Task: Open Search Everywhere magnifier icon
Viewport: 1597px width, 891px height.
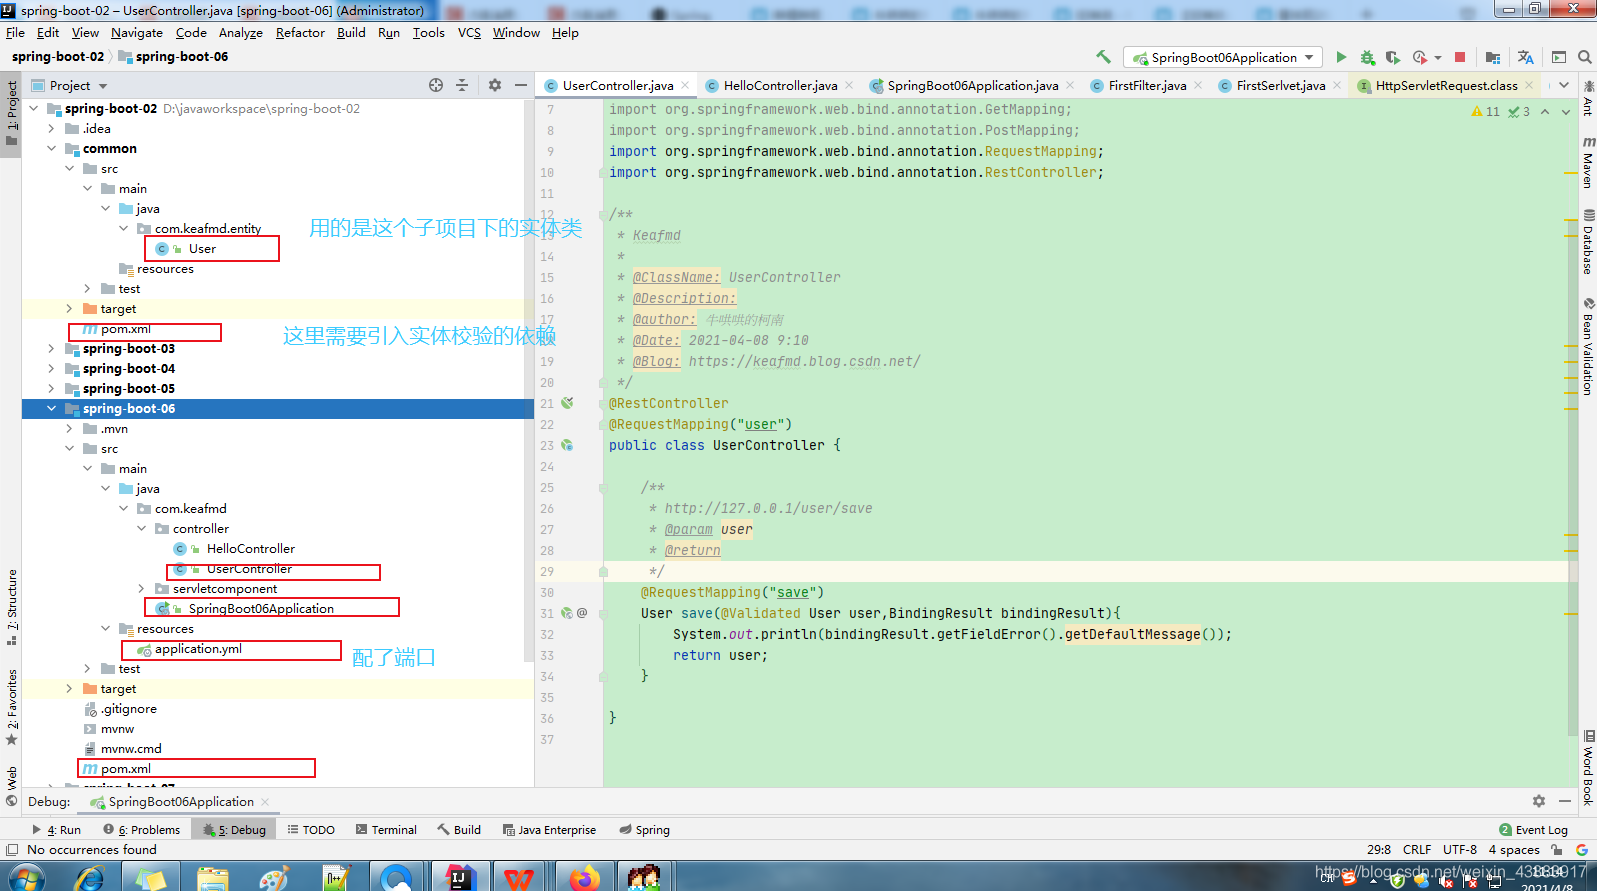Action: 1585,58
